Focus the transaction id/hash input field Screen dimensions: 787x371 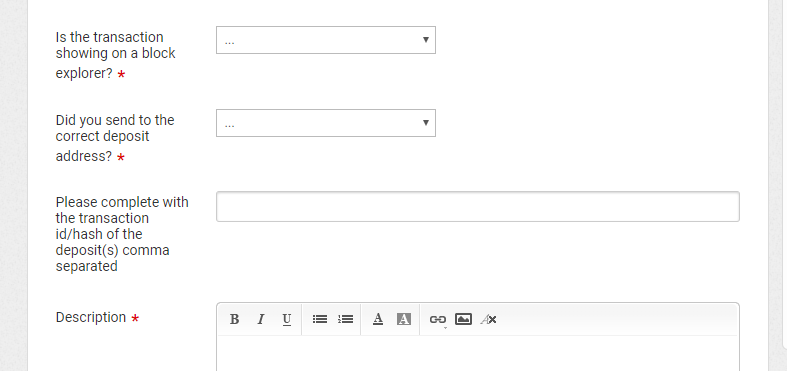(x=478, y=206)
